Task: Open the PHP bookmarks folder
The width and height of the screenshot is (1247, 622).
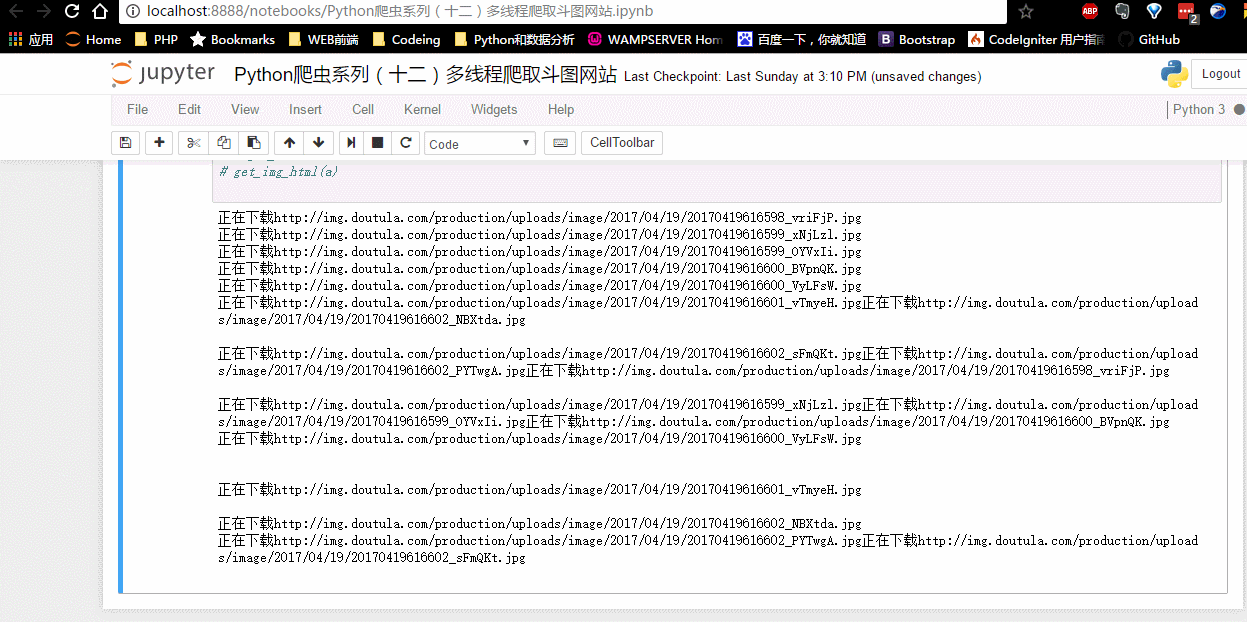Action: pyautogui.click(x=155, y=40)
